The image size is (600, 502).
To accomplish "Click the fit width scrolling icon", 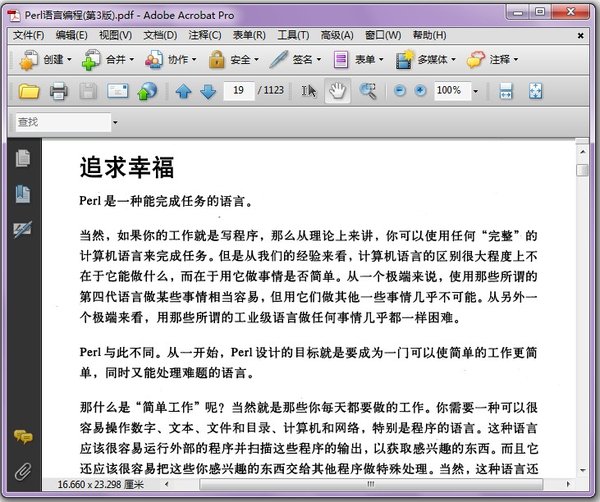I will [x=506, y=91].
